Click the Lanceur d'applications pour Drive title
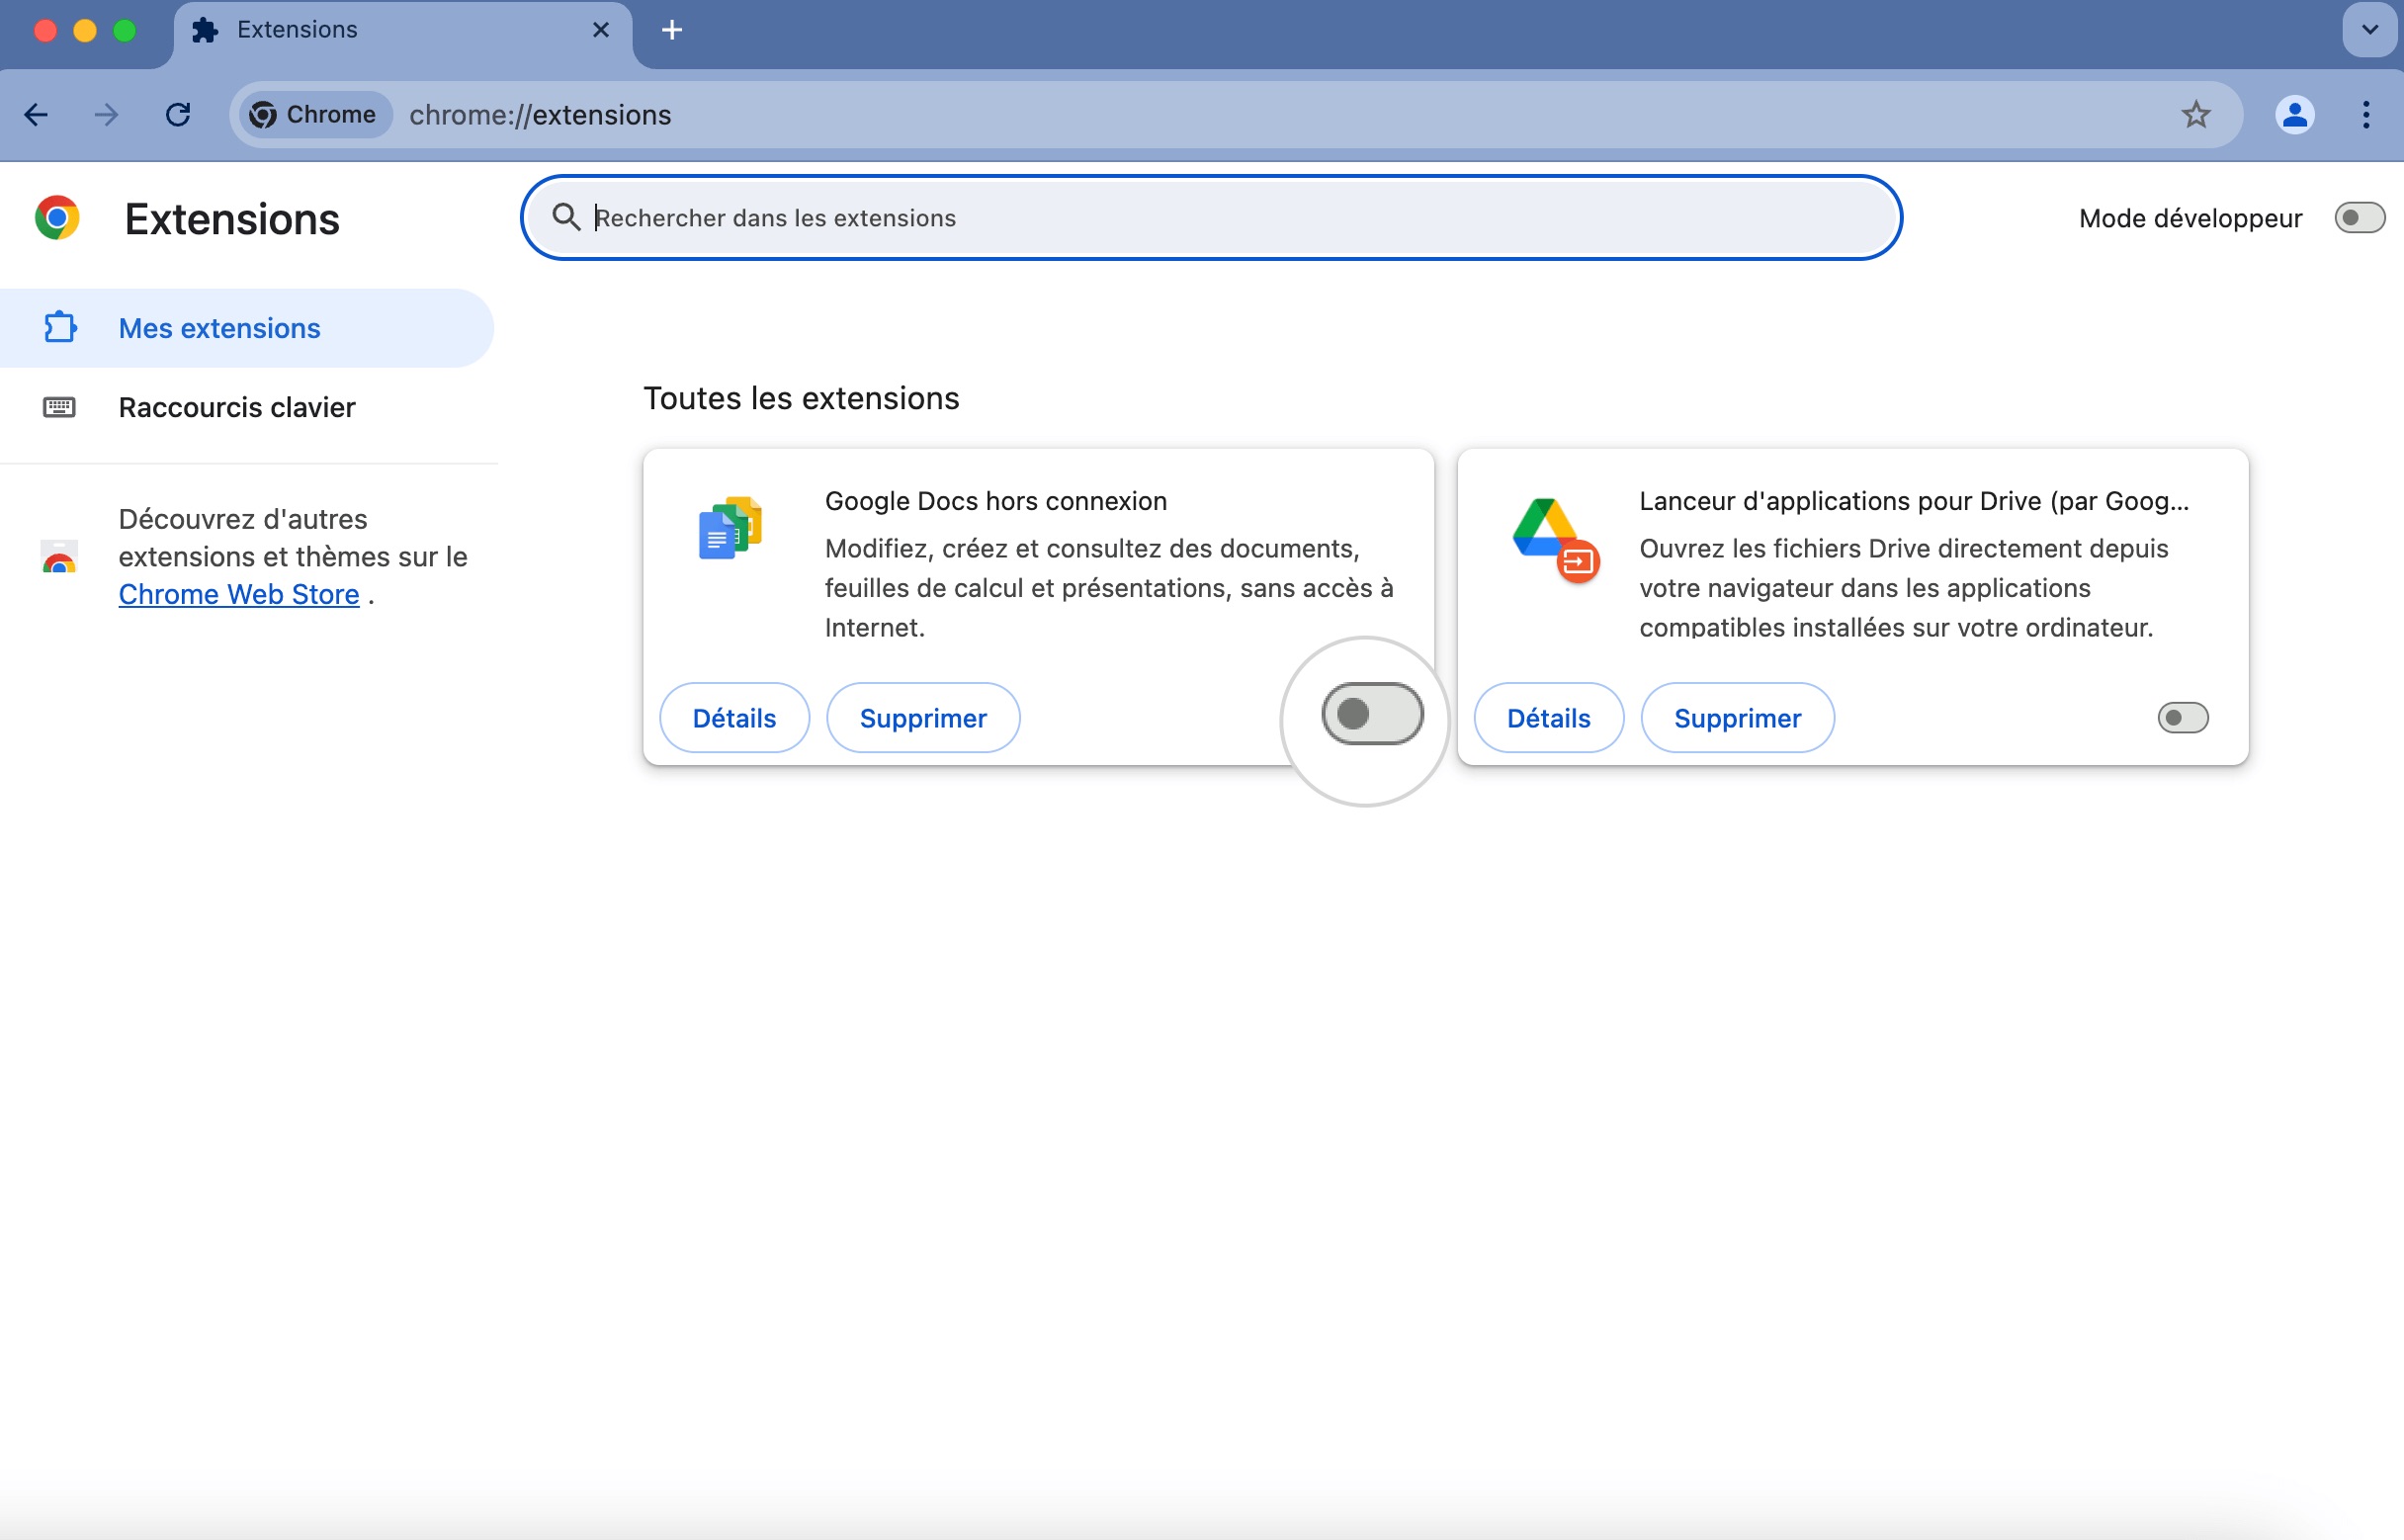Viewport: 2404px width, 1540px height. pyautogui.click(x=1914, y=501)
